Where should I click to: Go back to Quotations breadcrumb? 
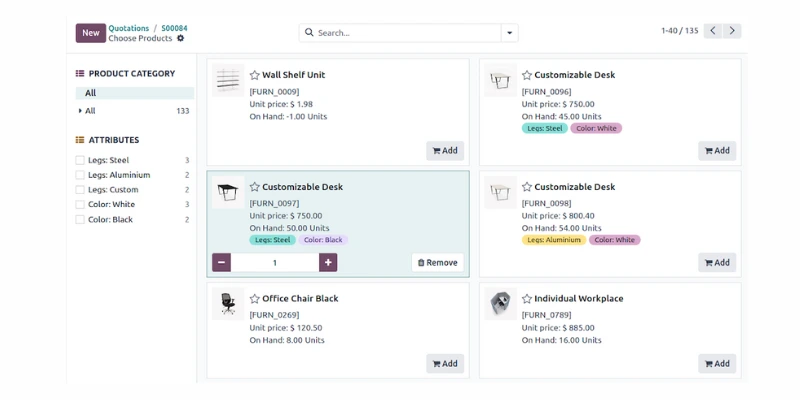coord(129,29)
